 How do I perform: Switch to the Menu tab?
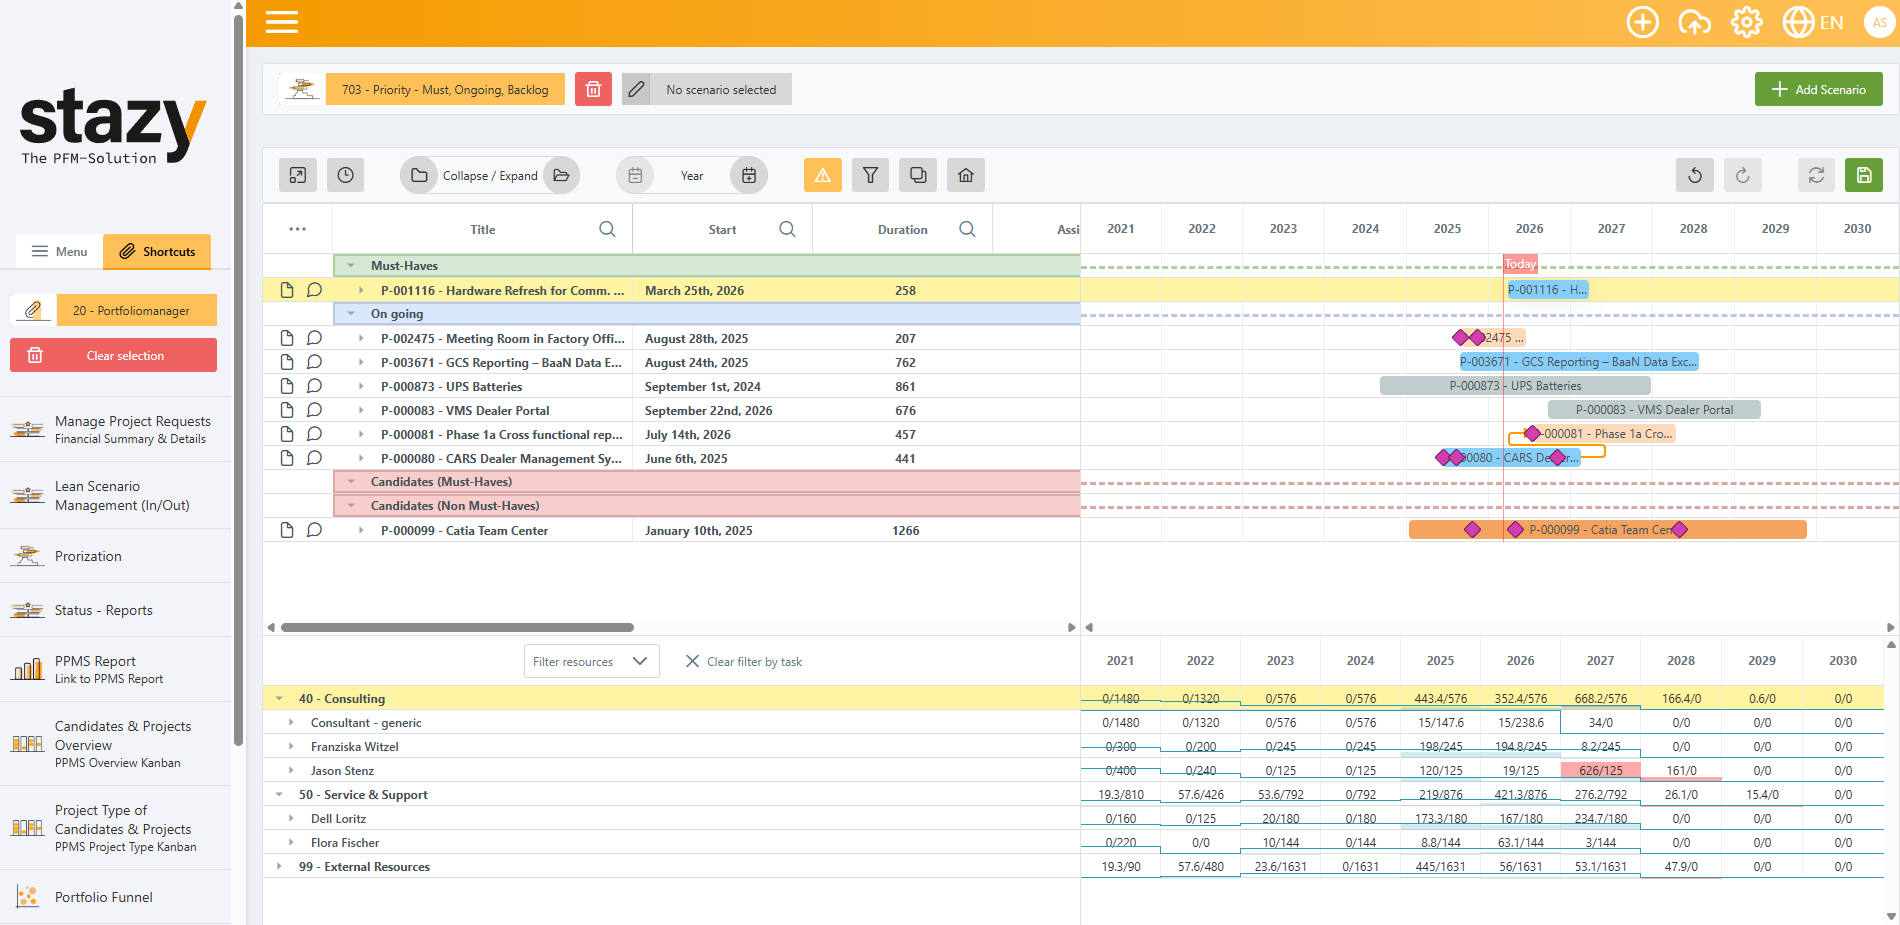(59, 251)
